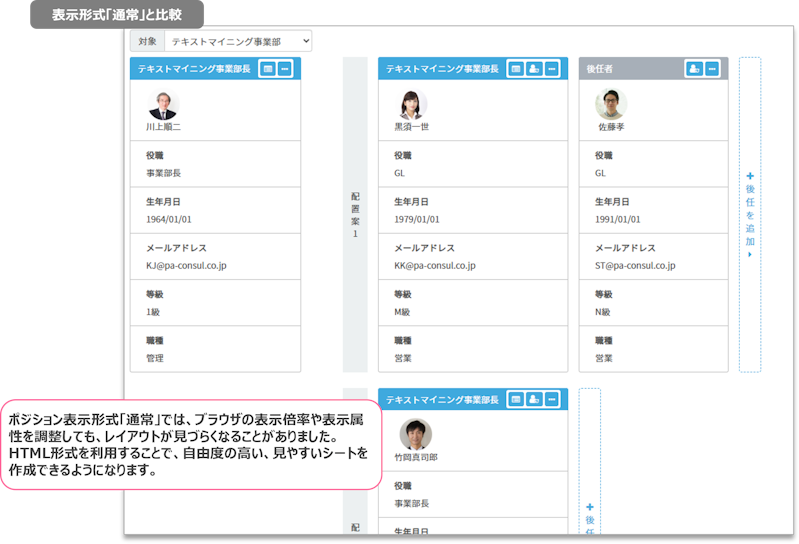The width and height of the screenshot is (799, 544).
Task: Click person icon on 竹岡真司郎's card header
Action: coord(535,399)
